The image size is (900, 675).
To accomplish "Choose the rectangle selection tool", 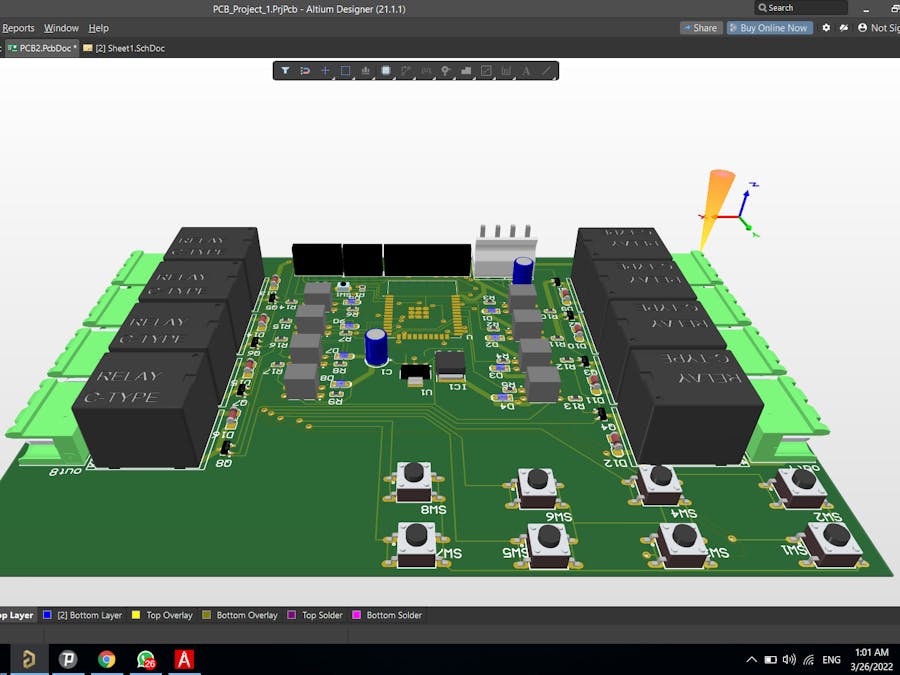I will pyautogui.click(x=345, y=71).
